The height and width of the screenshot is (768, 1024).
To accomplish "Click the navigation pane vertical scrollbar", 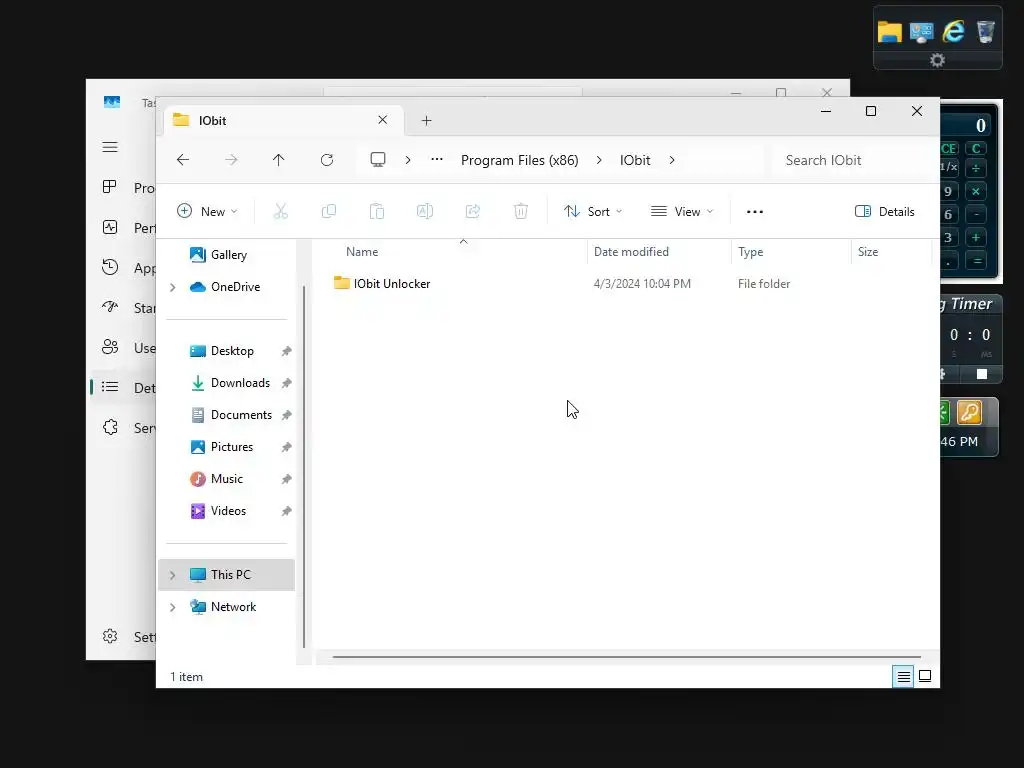I will coord(304,467).
